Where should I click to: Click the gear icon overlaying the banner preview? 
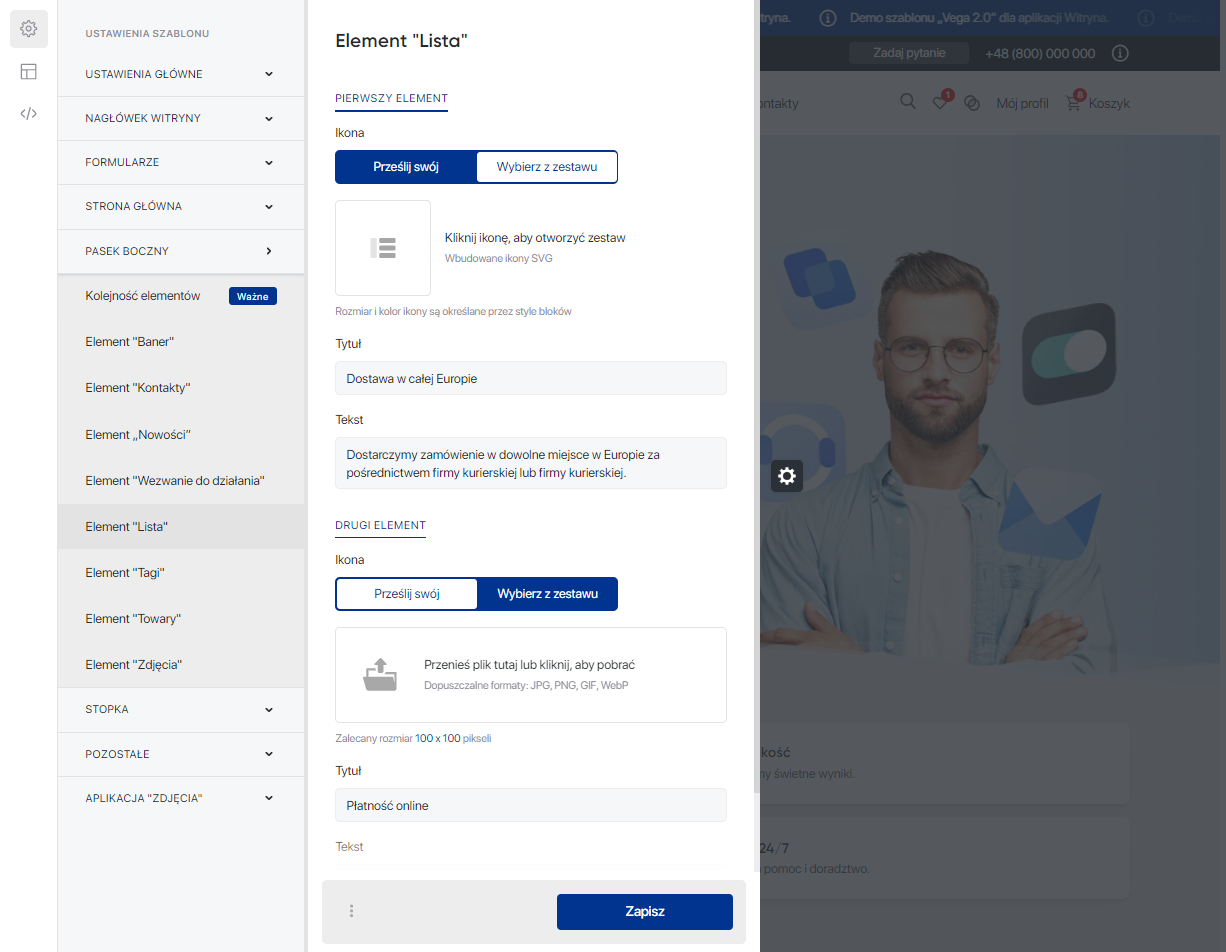tap(786, 476)
